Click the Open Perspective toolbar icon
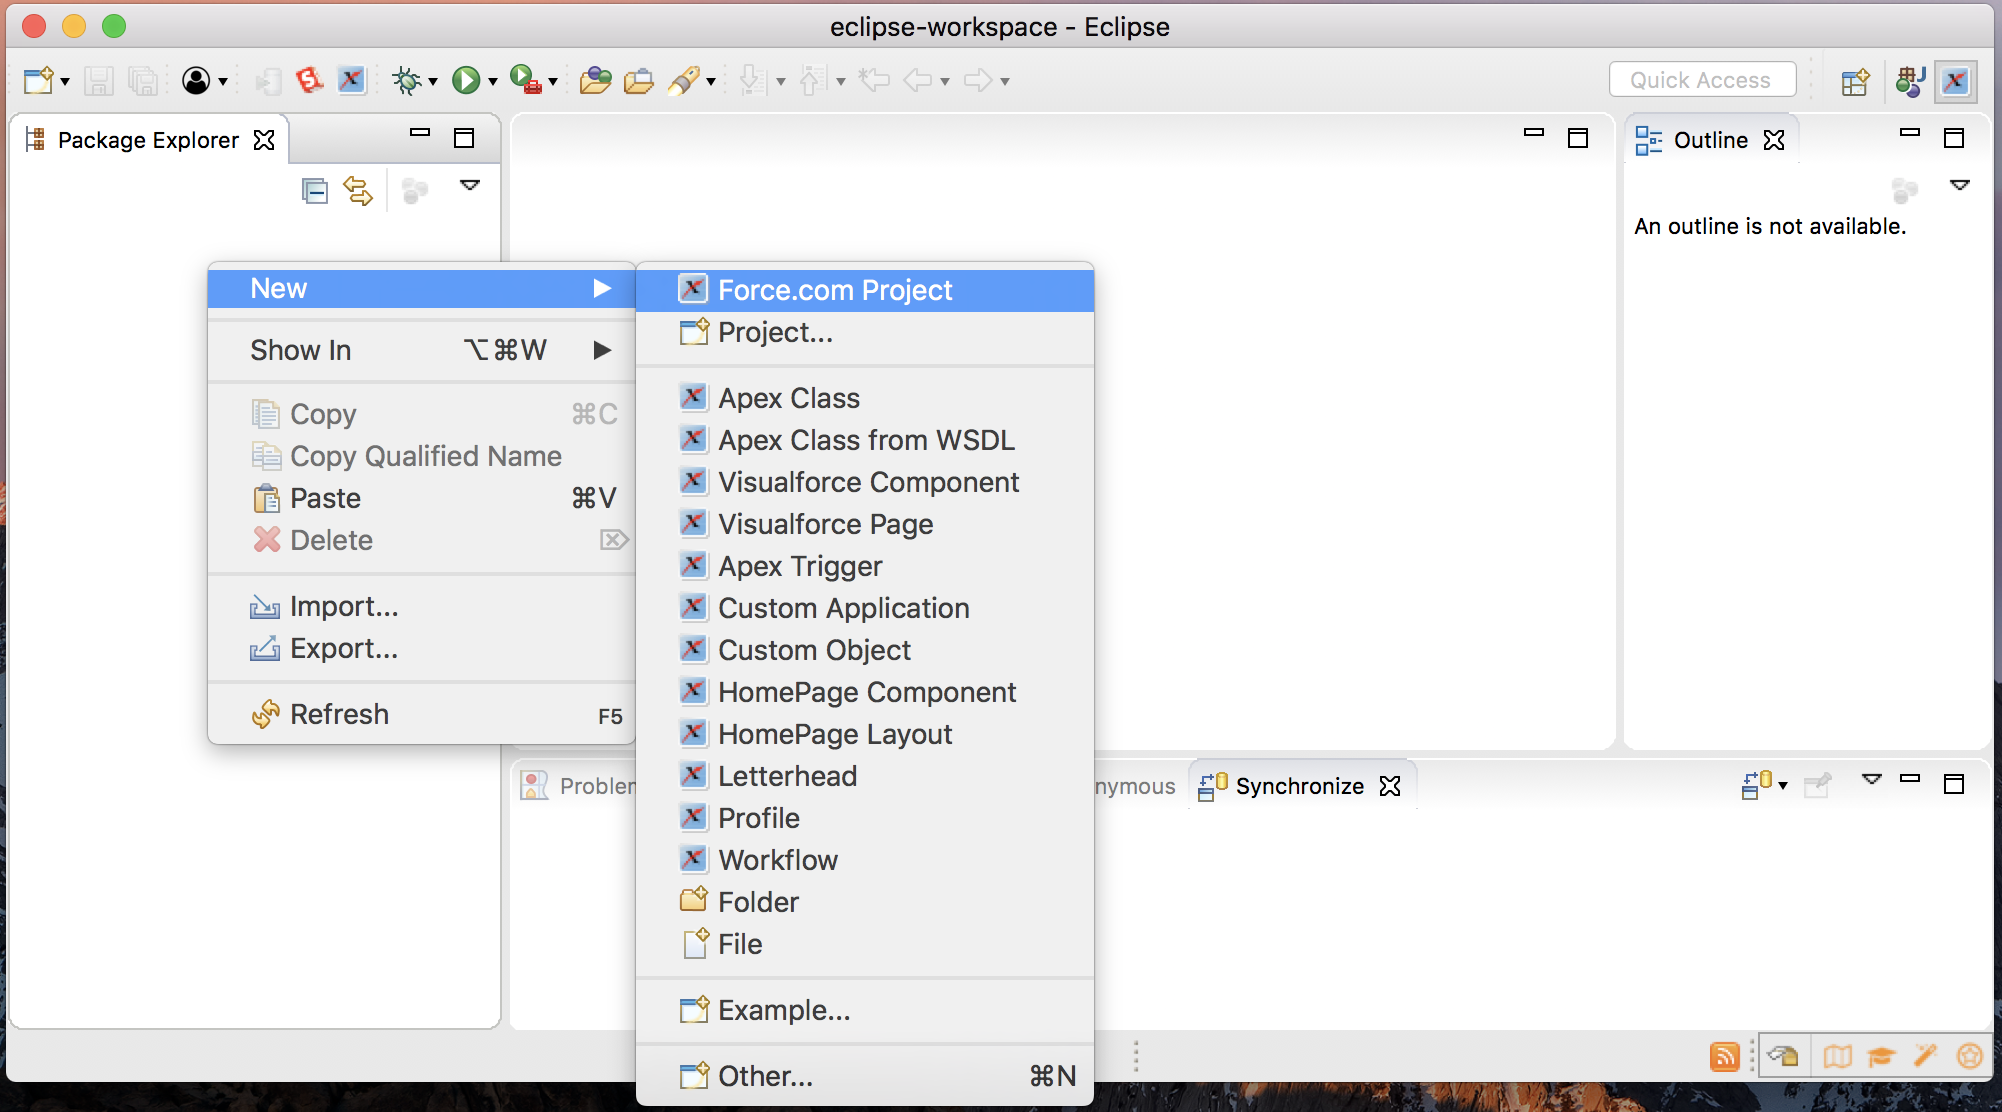 click(x=1855, y=80)
